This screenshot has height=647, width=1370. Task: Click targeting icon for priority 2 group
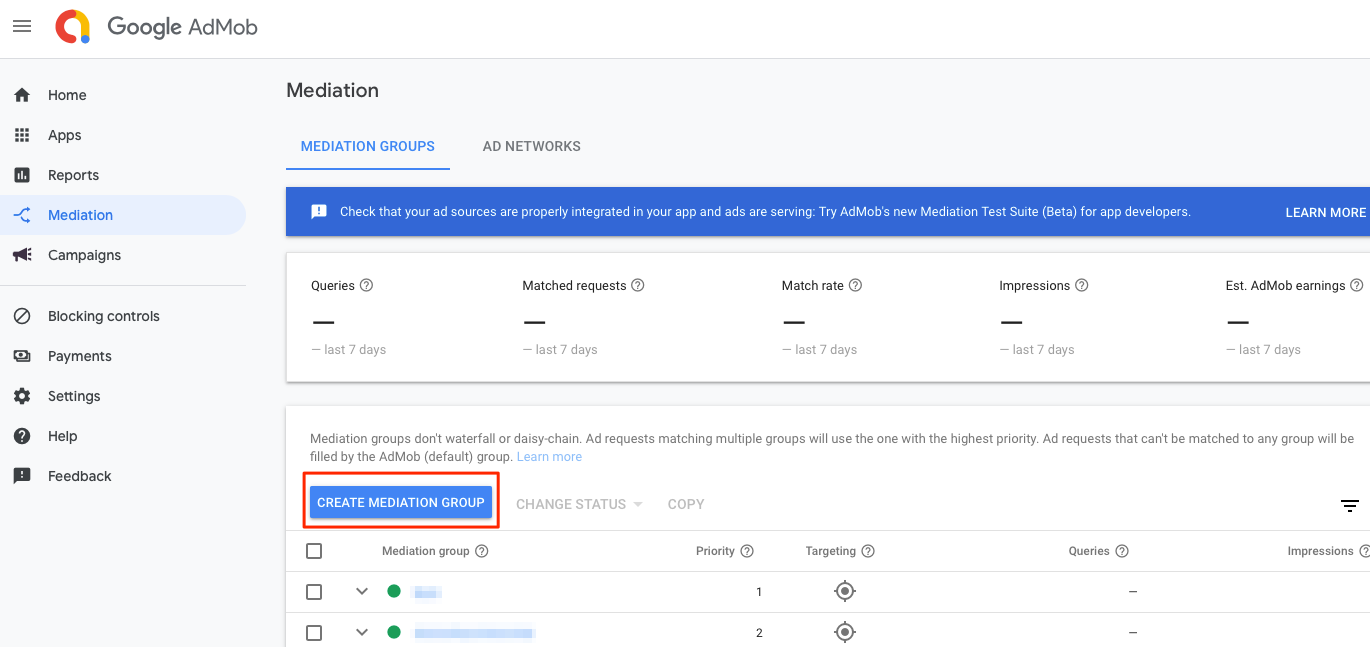pyautogui.click(x=845, y=632)
